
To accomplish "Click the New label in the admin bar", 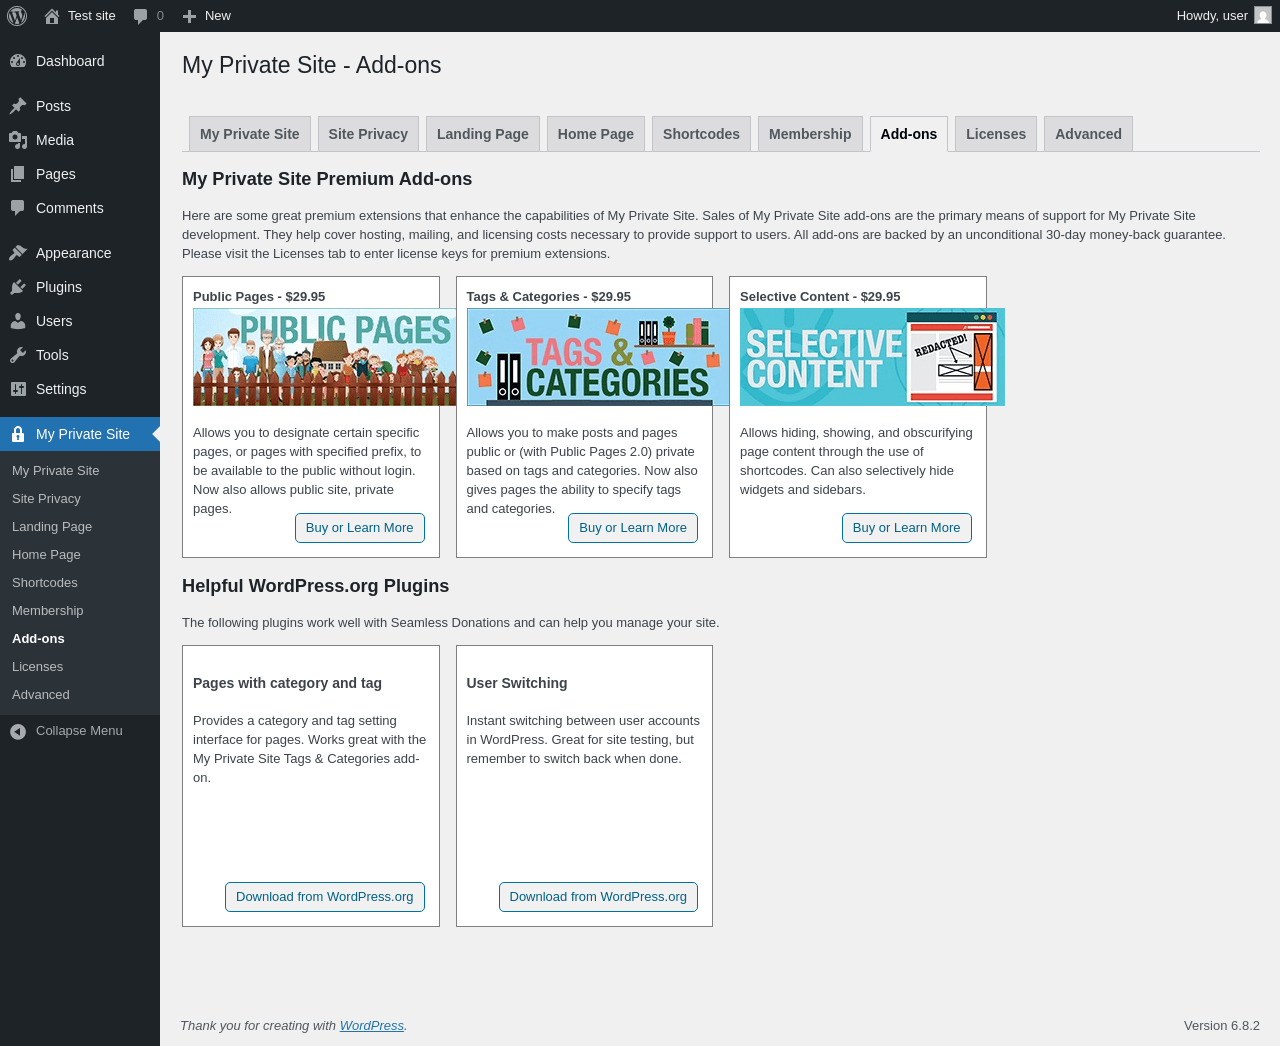I will [x=218, y=16].
